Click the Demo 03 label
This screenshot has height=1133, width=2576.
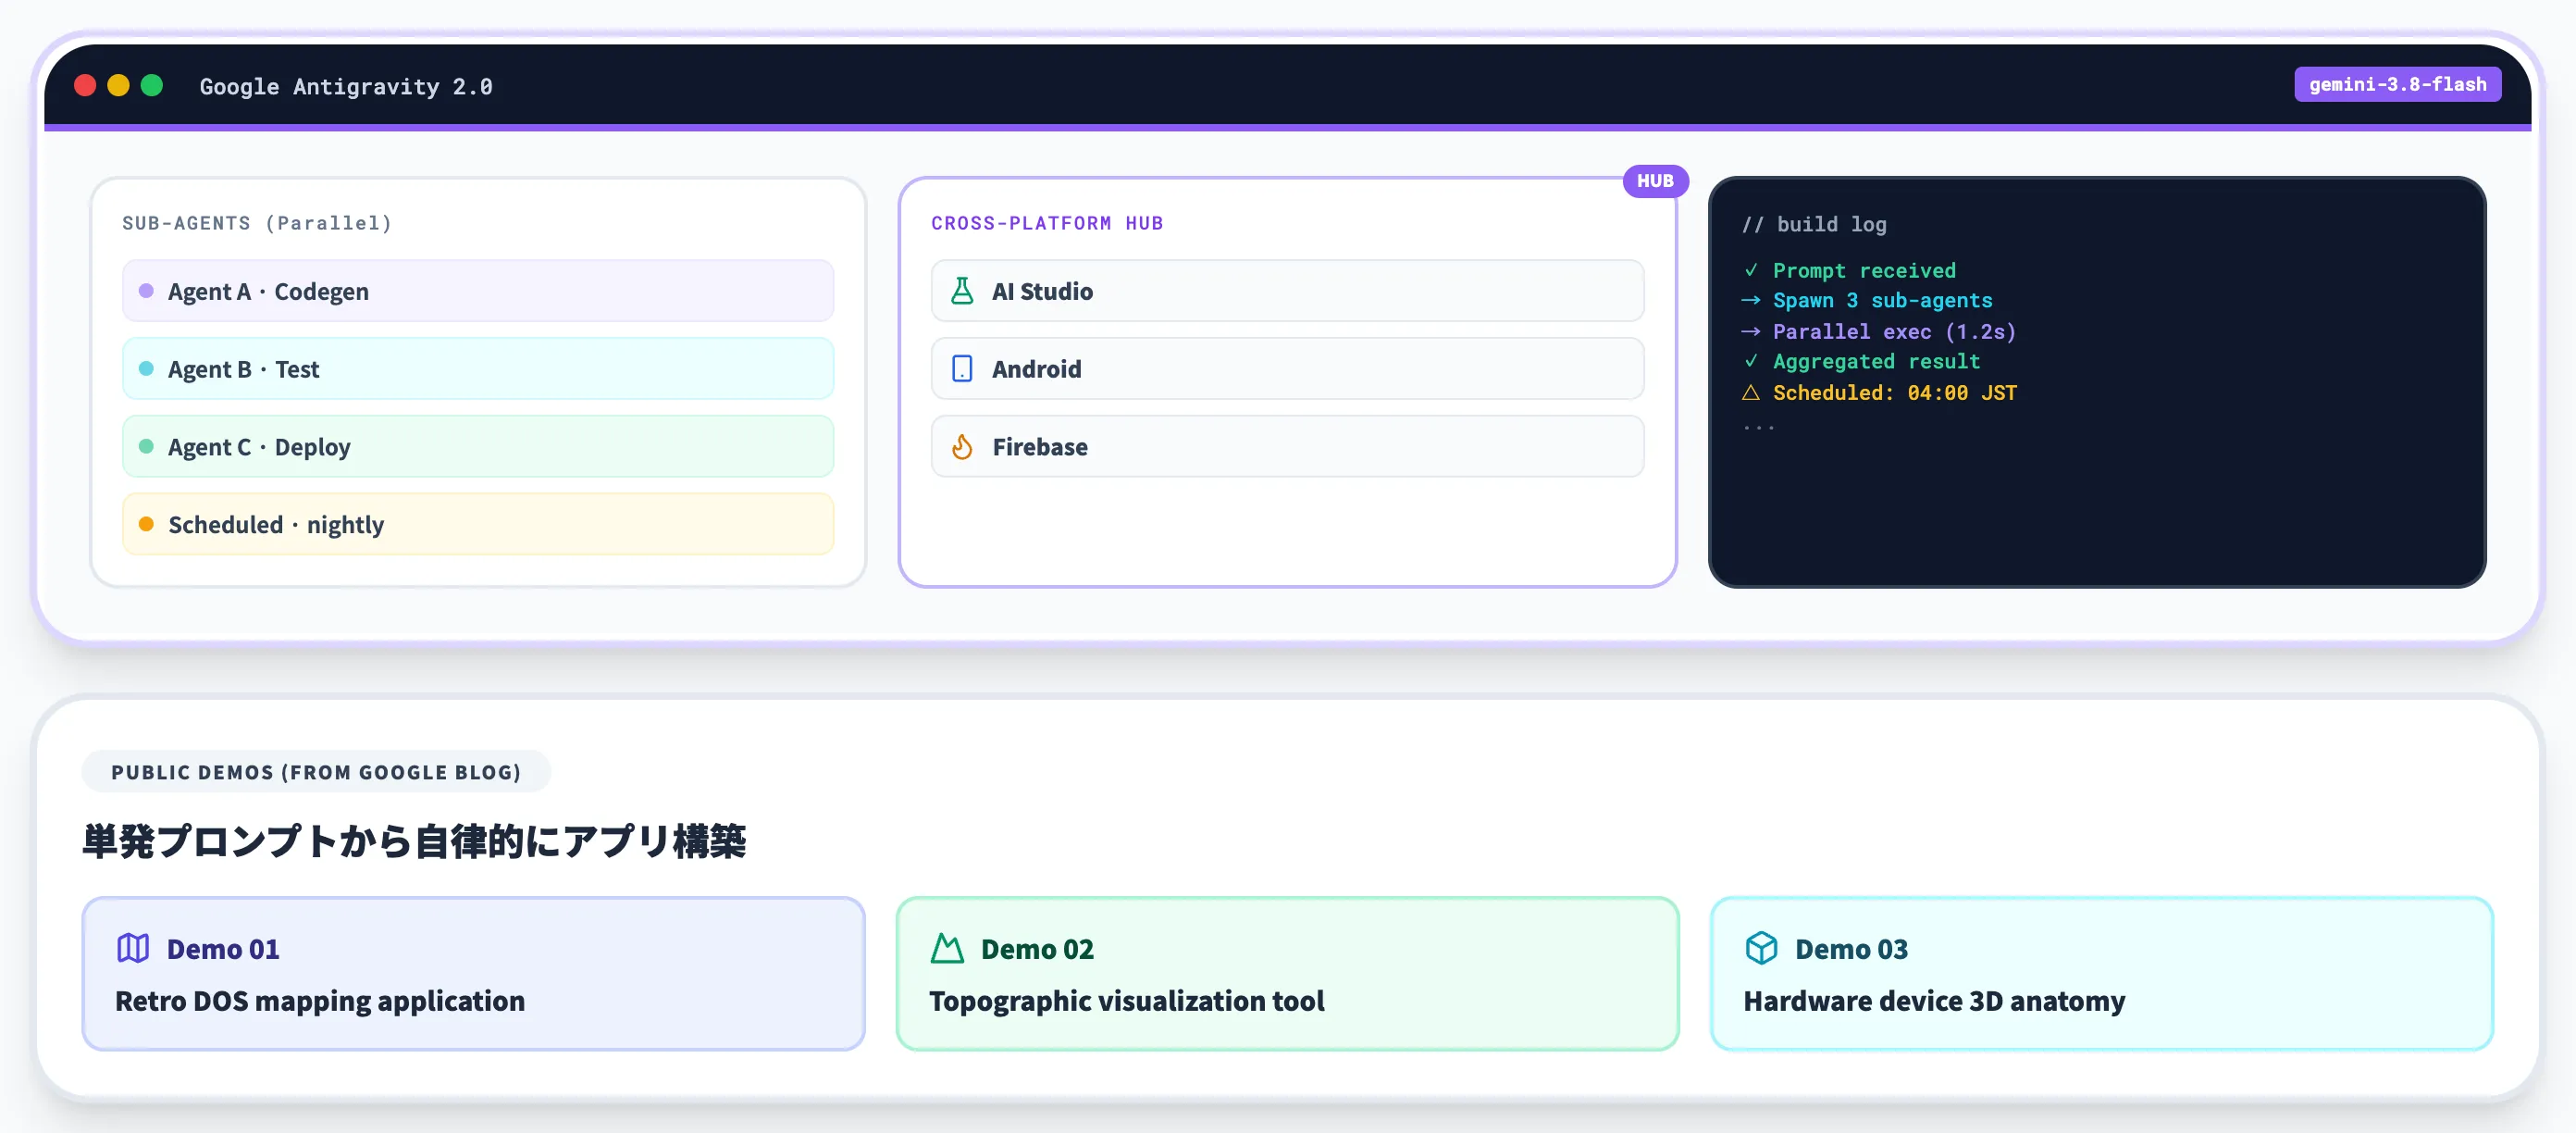point(1851,948)
